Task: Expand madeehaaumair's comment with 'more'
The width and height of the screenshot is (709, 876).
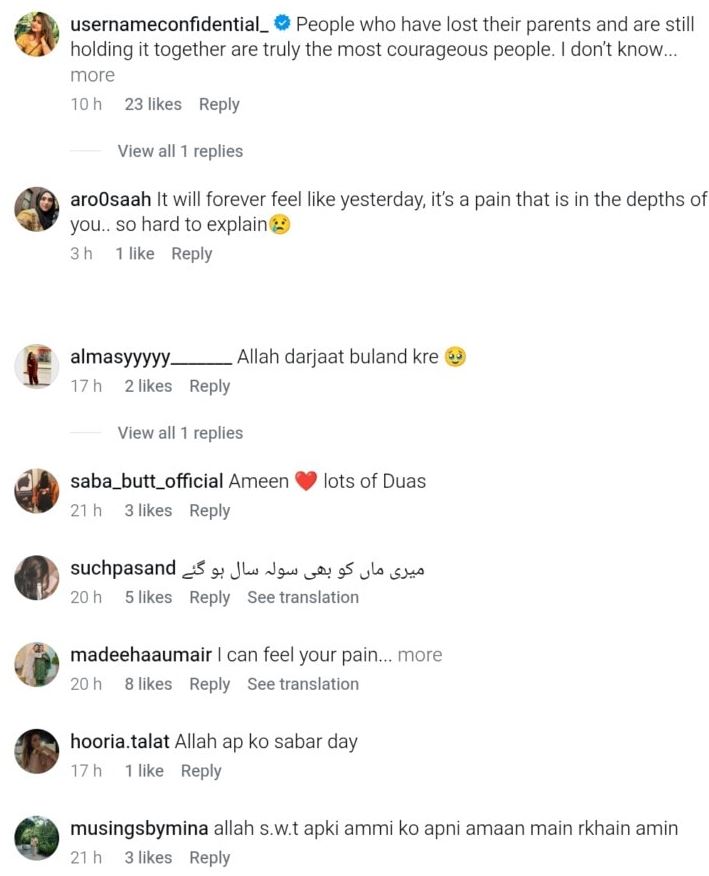Action: click(x=419, y=655)
